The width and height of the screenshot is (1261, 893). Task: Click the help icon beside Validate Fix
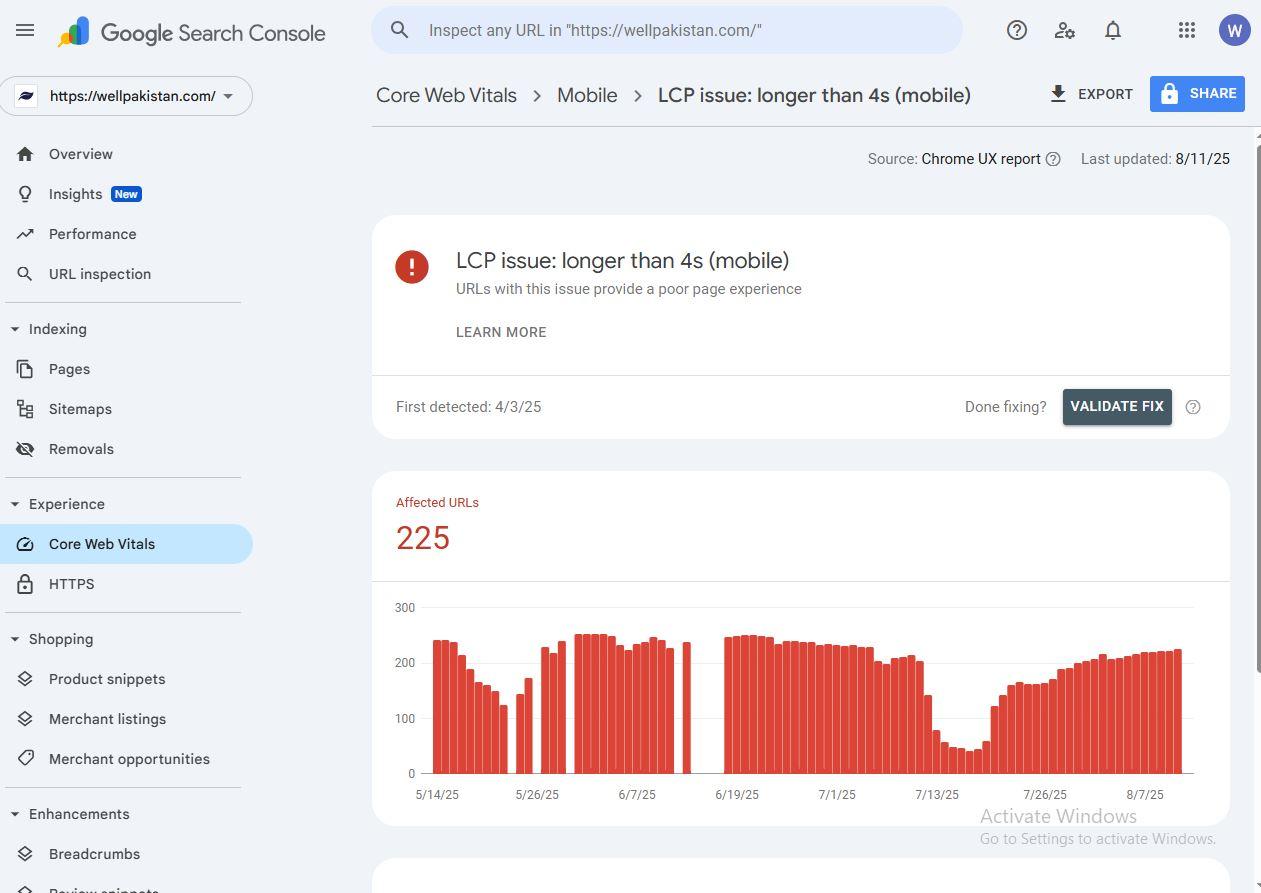coord(1193,407)
